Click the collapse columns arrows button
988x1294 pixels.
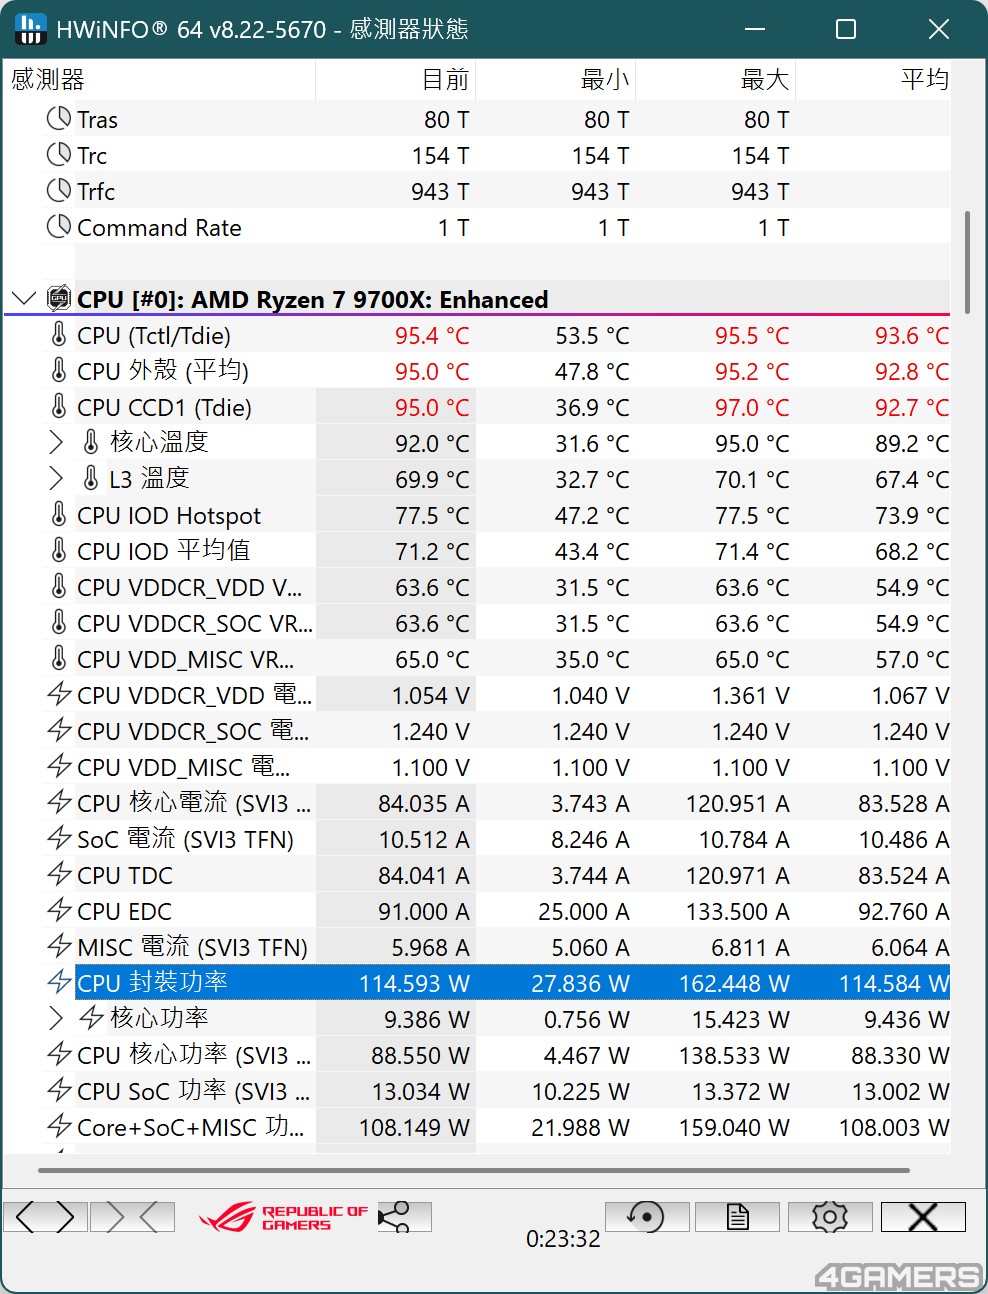[132, 1216]
